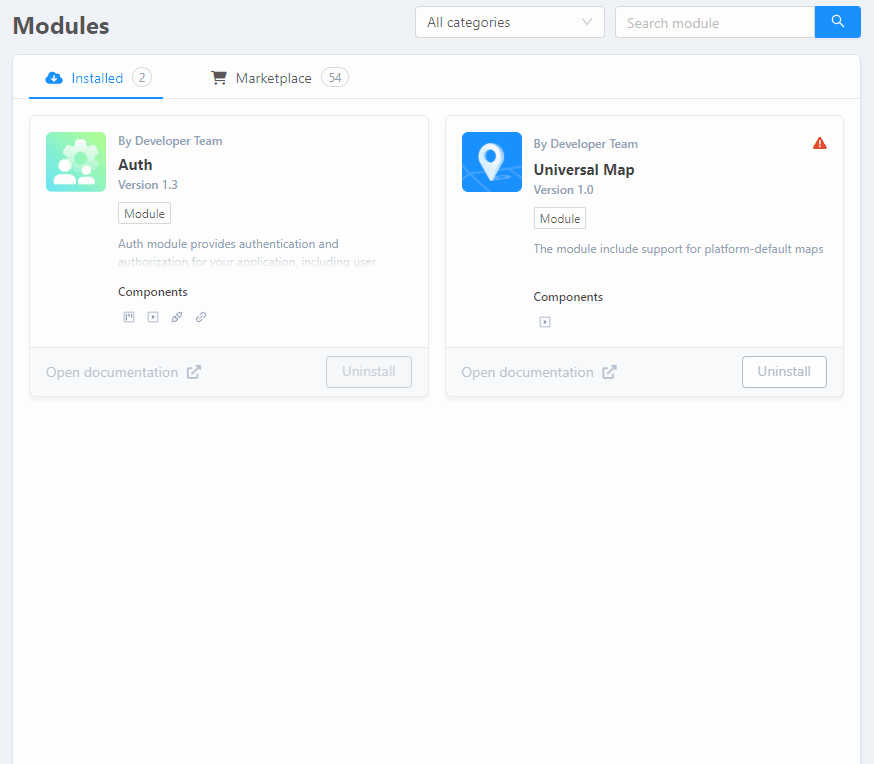
Task: Click the plug connector component icon under Auth
Action: [177, 317]
